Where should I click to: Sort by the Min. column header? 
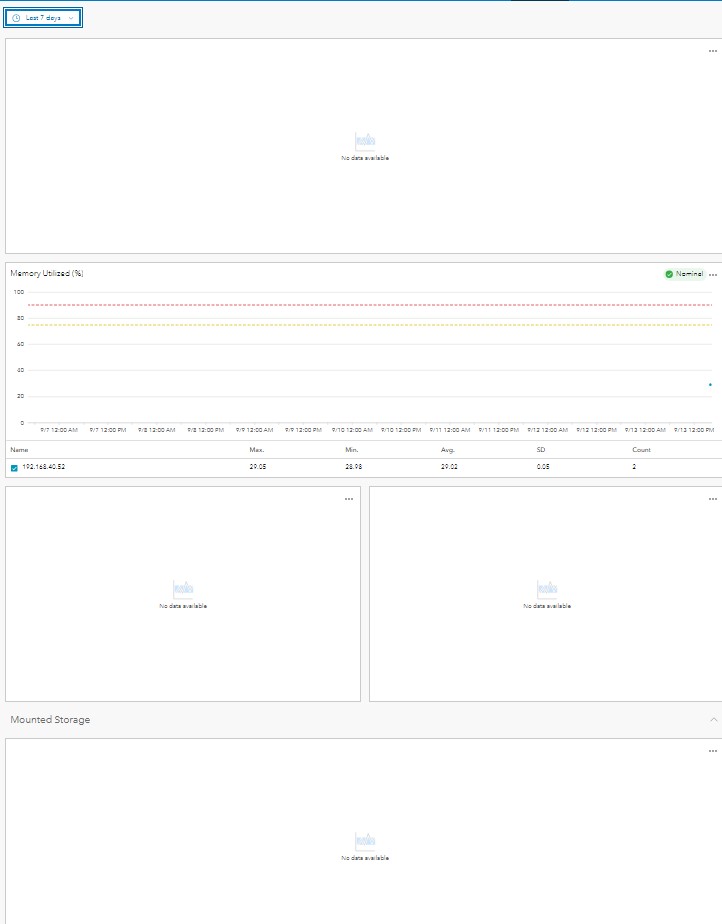pos(352,450)
